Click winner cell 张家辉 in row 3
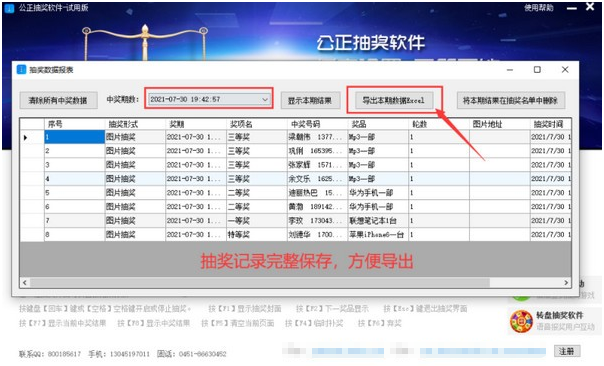This screenshot has width=604, height=366. coord(317,165)
